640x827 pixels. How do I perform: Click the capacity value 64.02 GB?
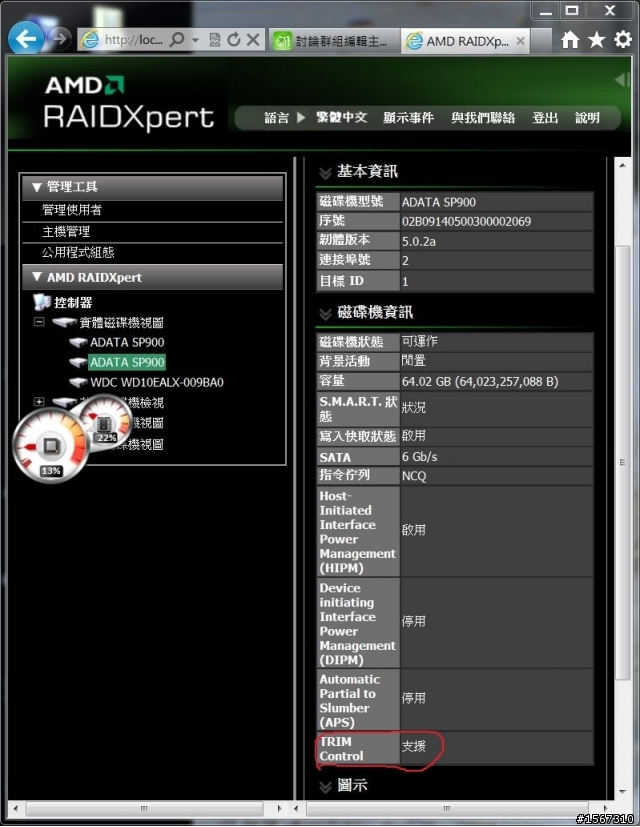tap(480, 382)
